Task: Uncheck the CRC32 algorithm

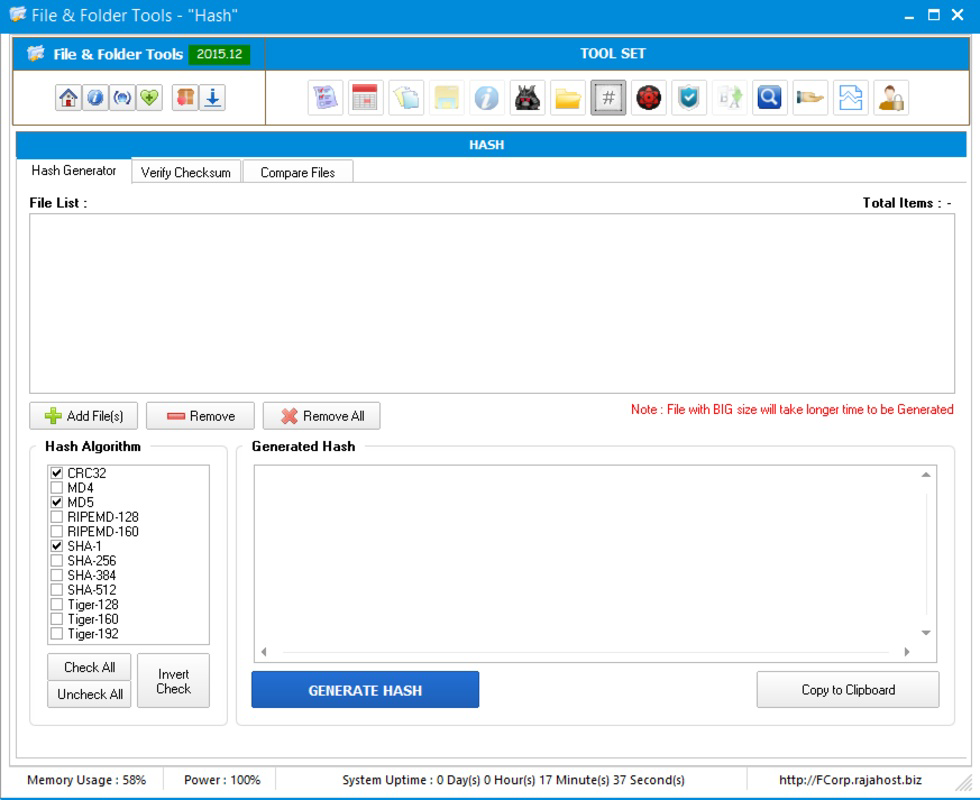Action: 57,473
